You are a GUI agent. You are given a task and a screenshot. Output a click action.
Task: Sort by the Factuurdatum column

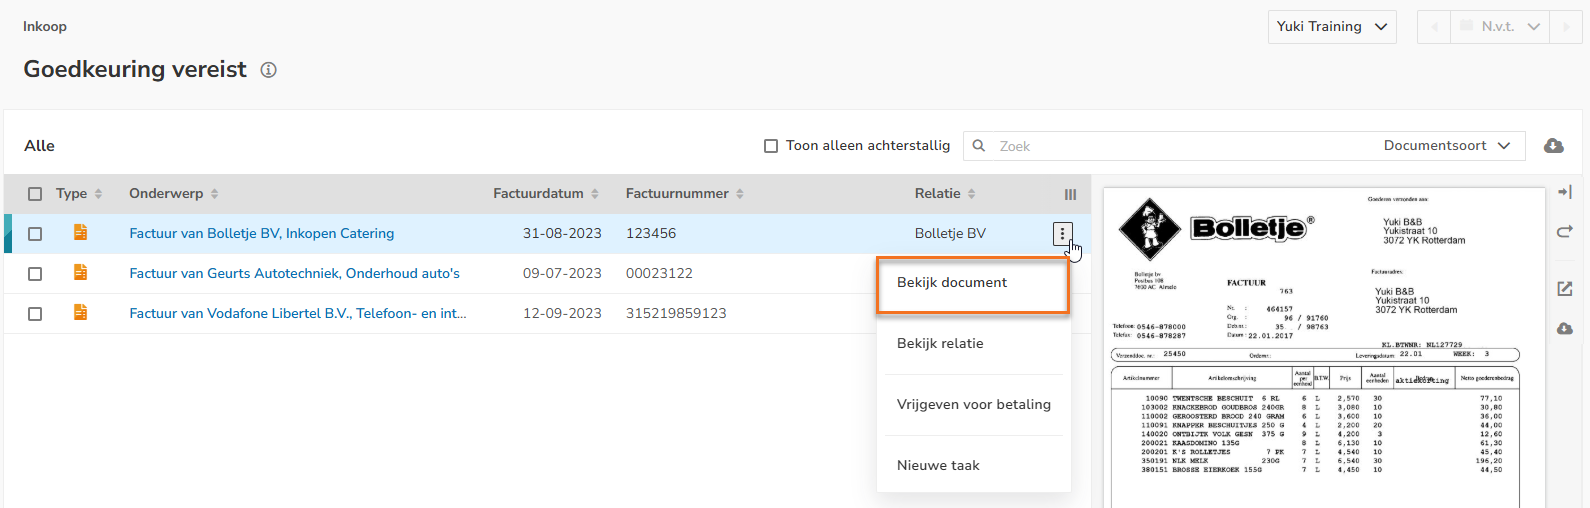point(546,194)
